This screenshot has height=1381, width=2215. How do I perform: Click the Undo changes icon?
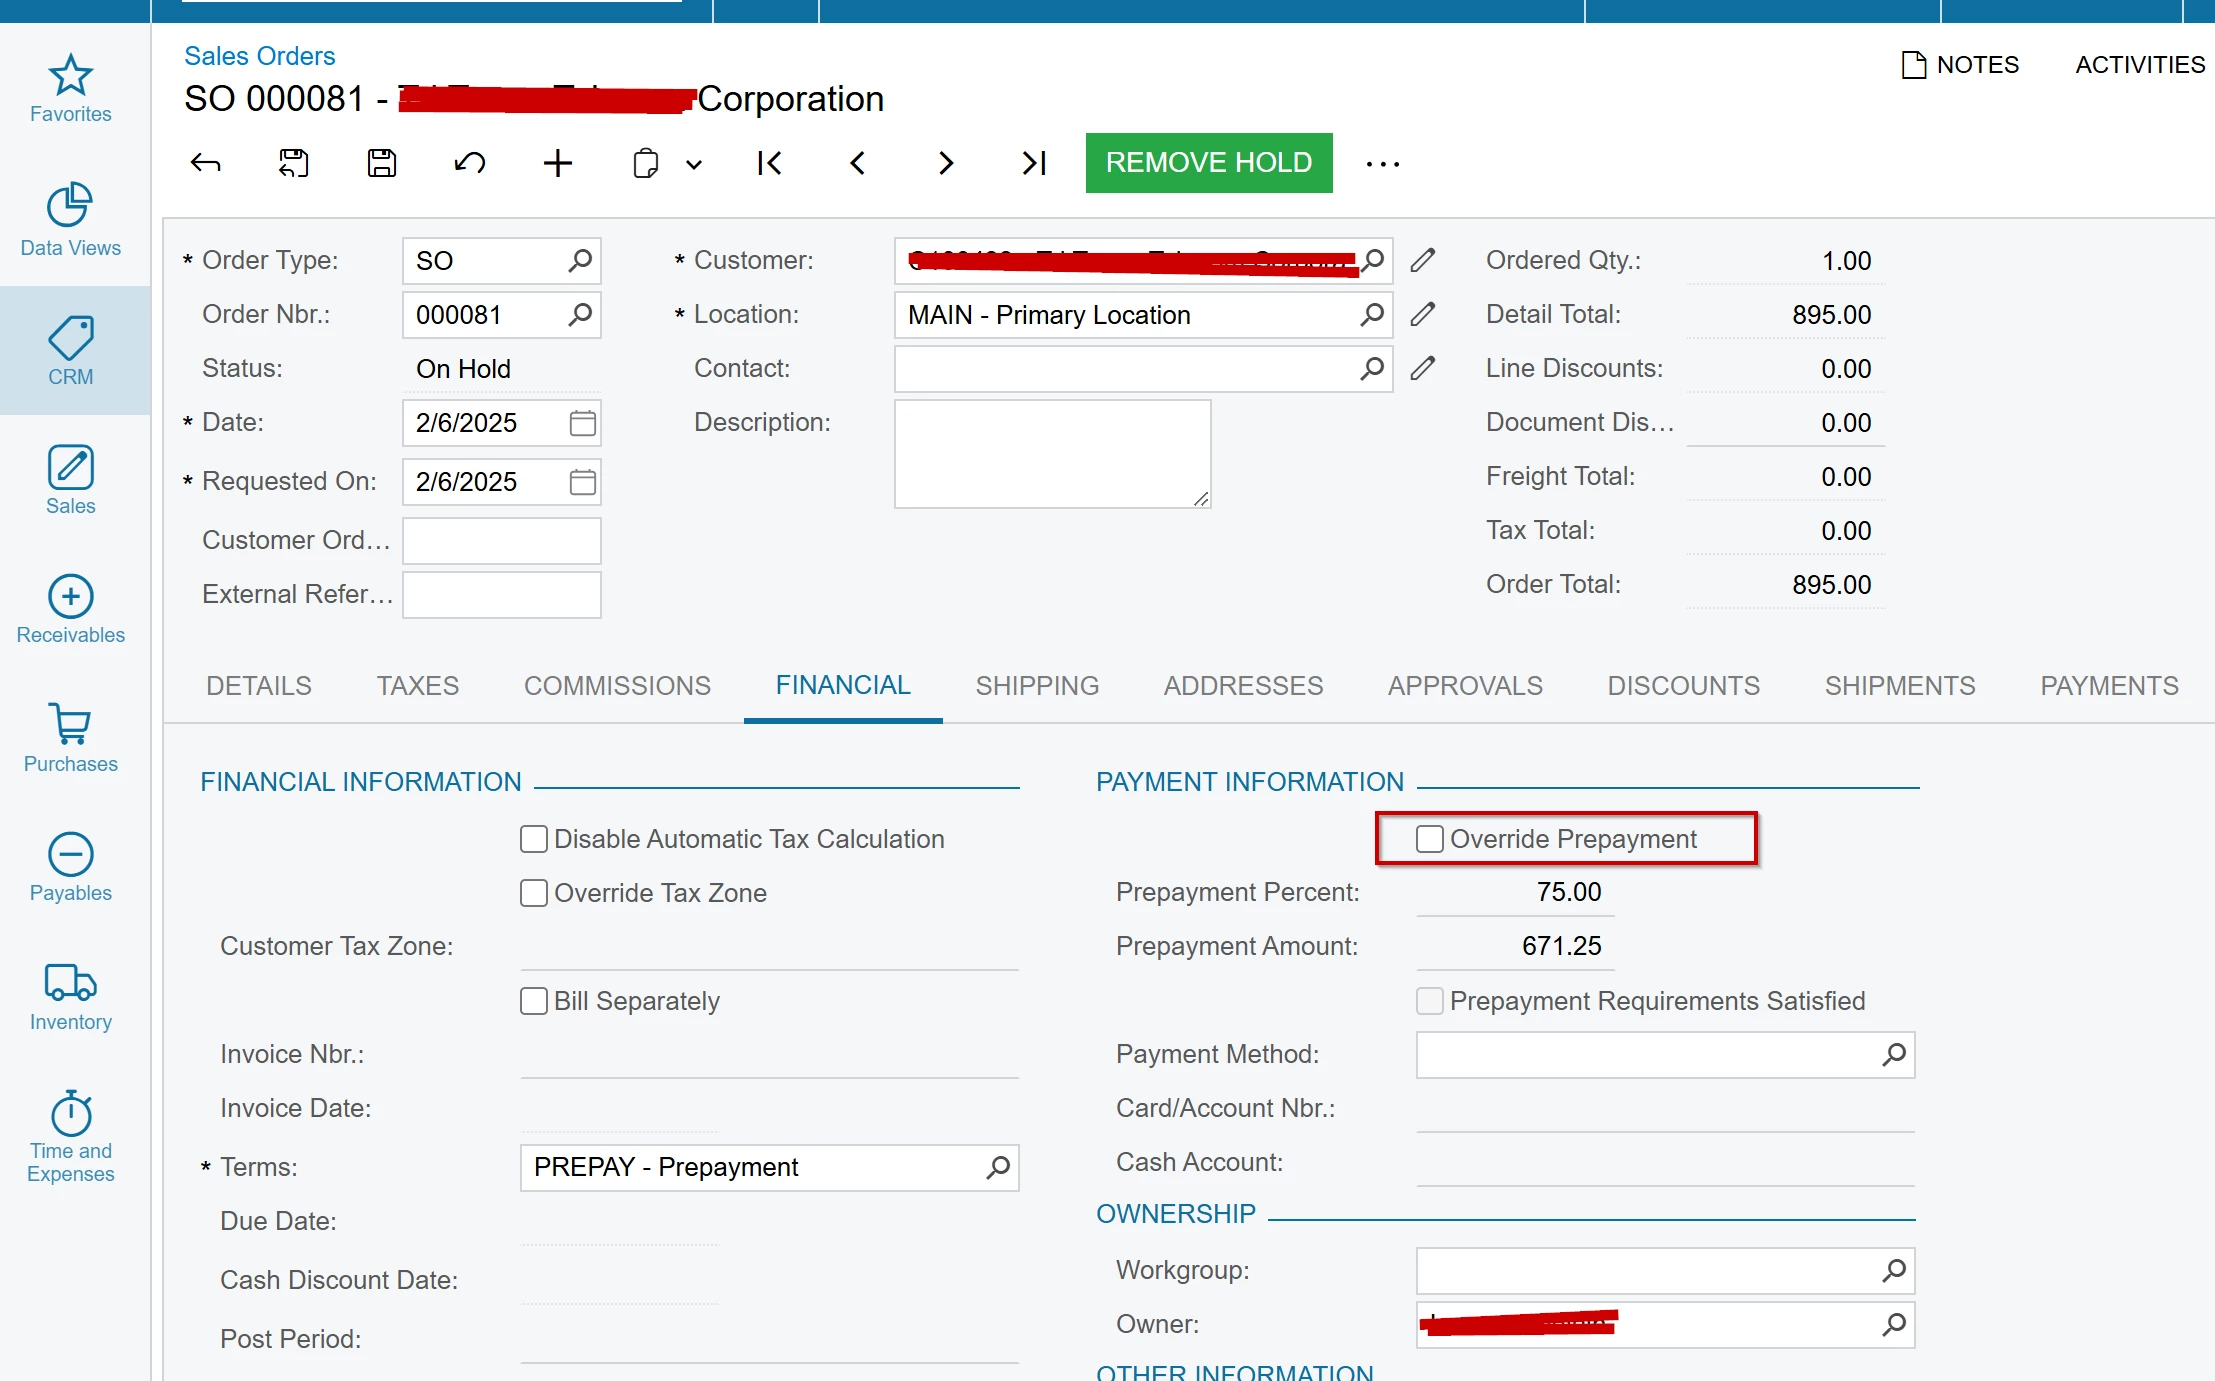tap(469, 163)
